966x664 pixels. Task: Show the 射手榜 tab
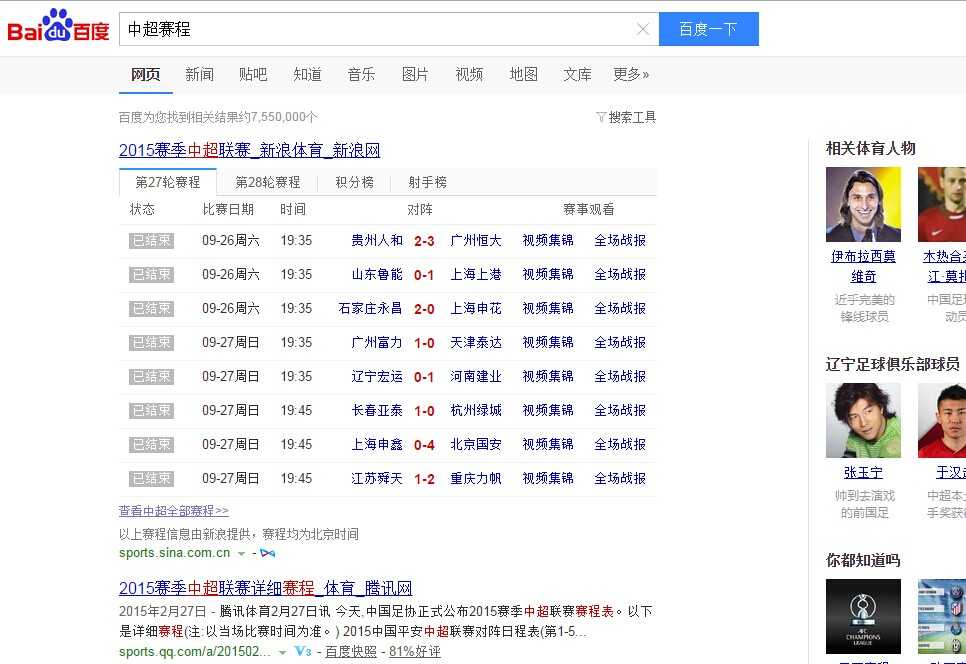pos(428,182)
